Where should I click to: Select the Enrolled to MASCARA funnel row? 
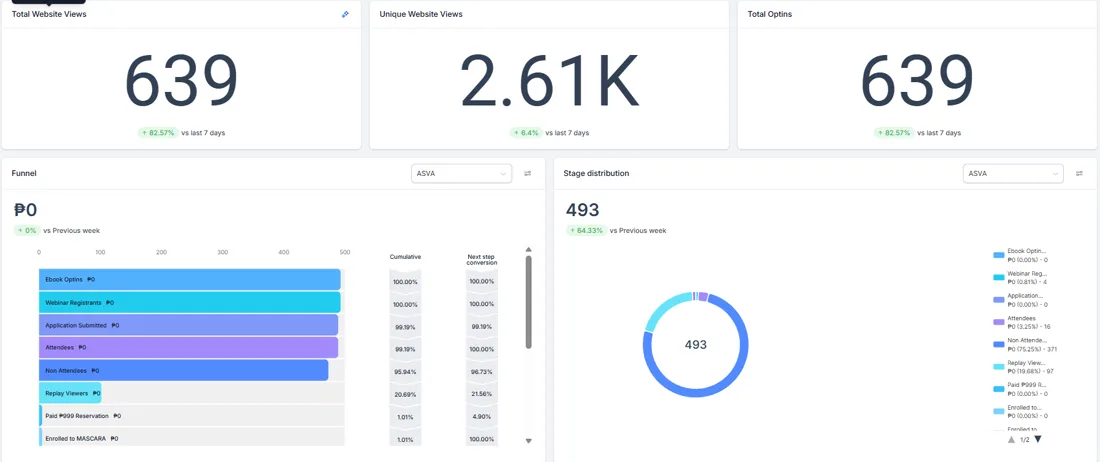(192, 438)
